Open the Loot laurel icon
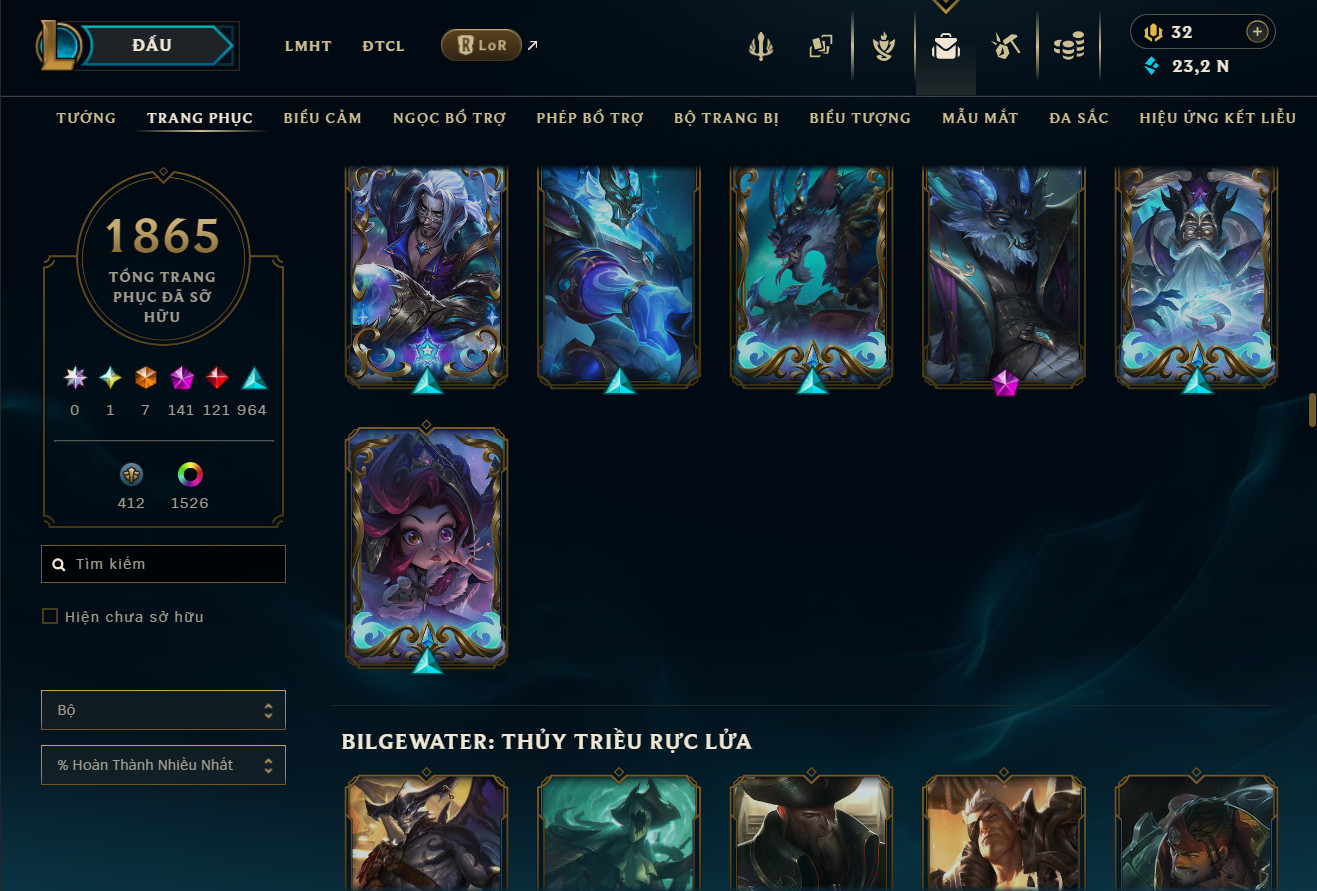1317x891 pixels. click(884, 46)
